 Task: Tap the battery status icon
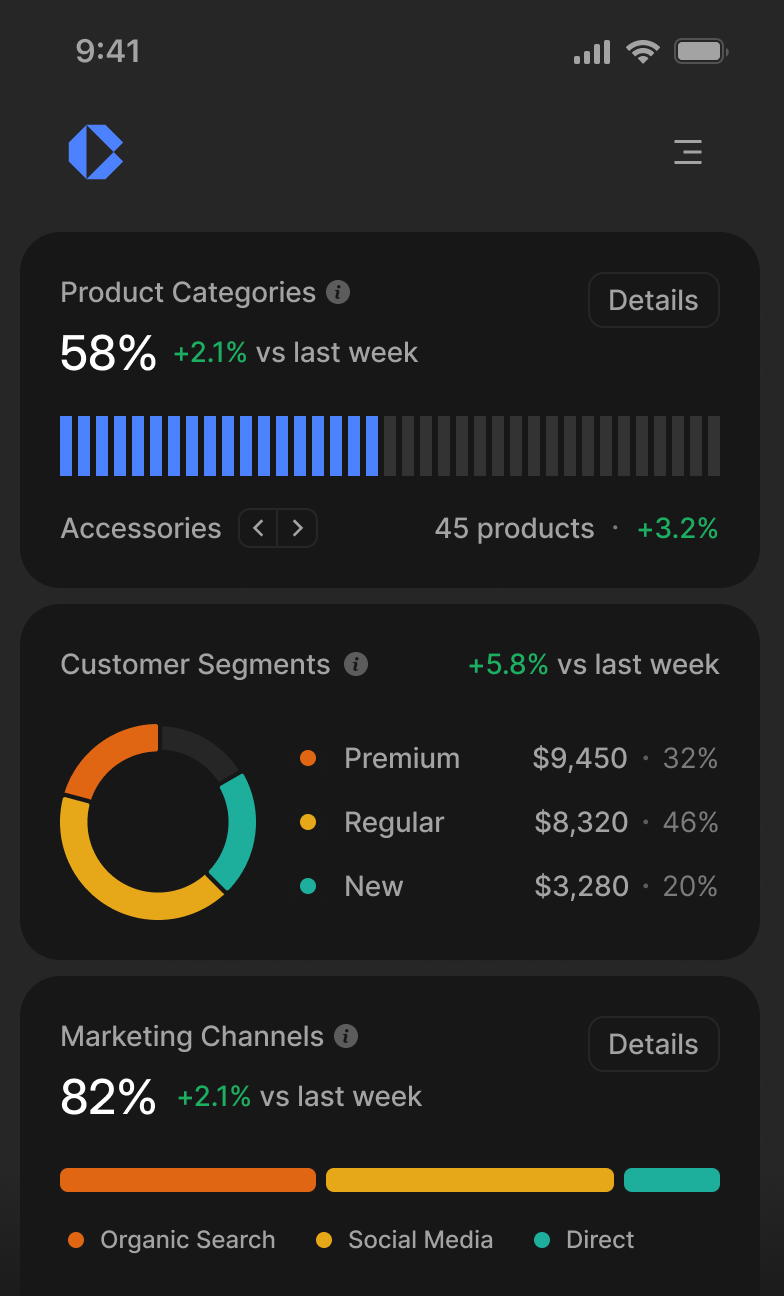[x=701, y=52]
